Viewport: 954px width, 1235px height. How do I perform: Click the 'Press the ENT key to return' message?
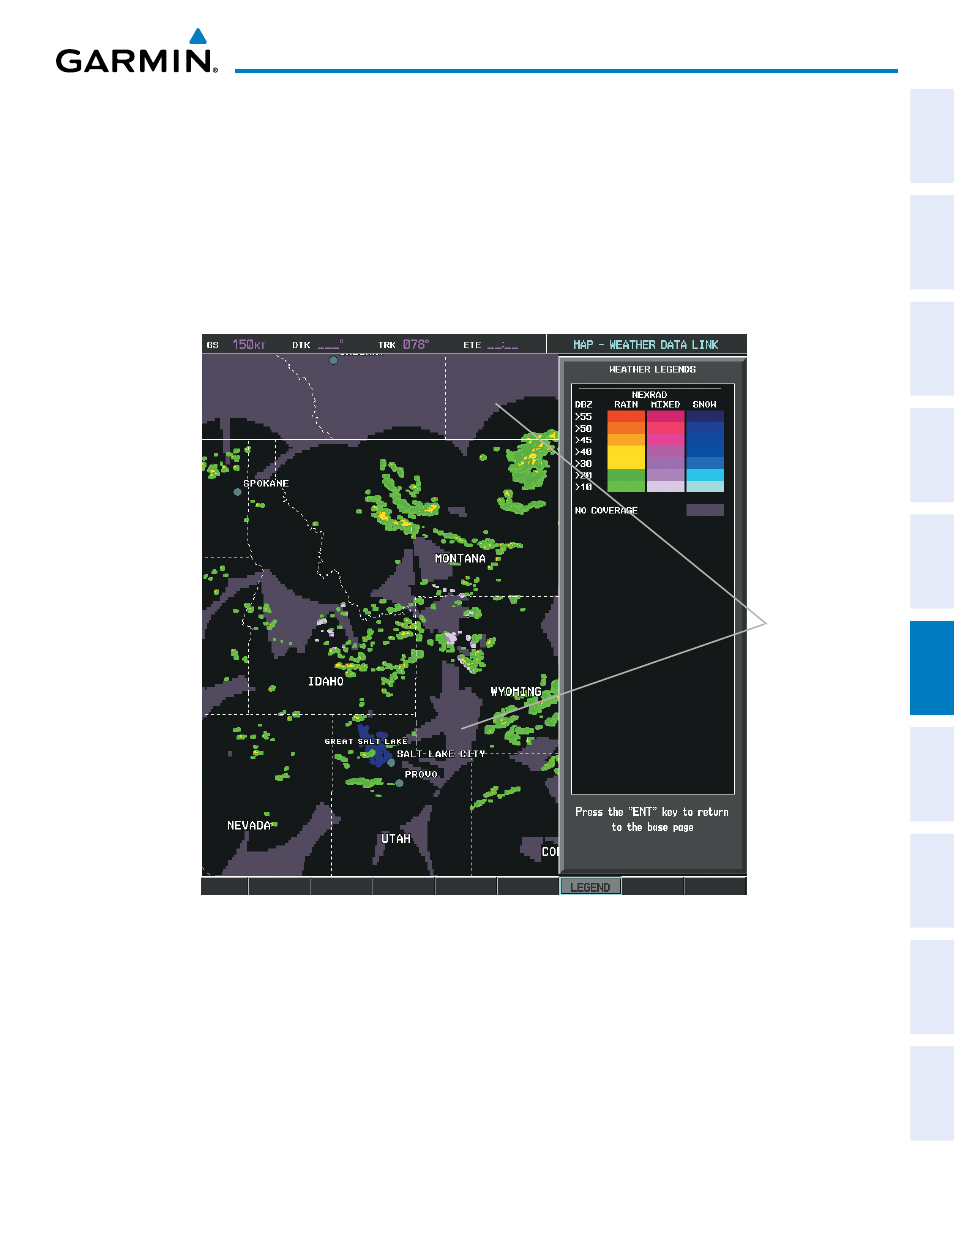pos(652,820)
